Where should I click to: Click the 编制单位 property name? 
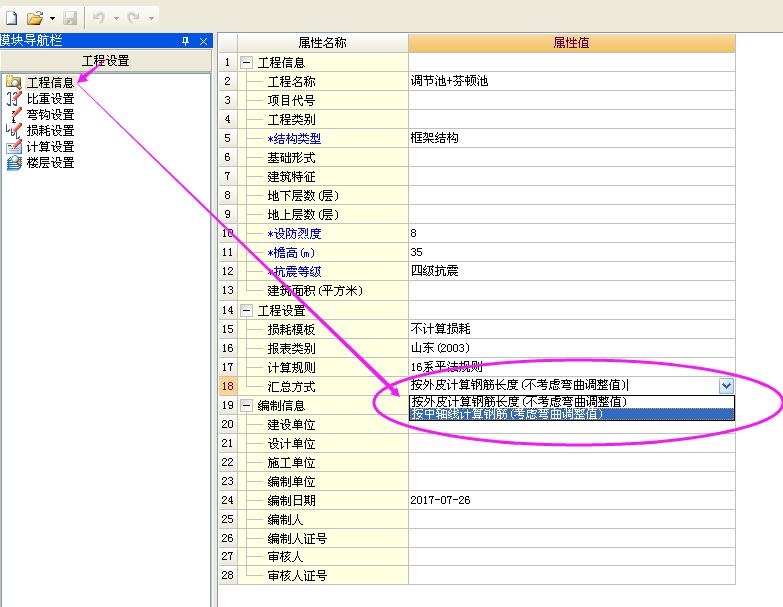(x=291, y=481)
